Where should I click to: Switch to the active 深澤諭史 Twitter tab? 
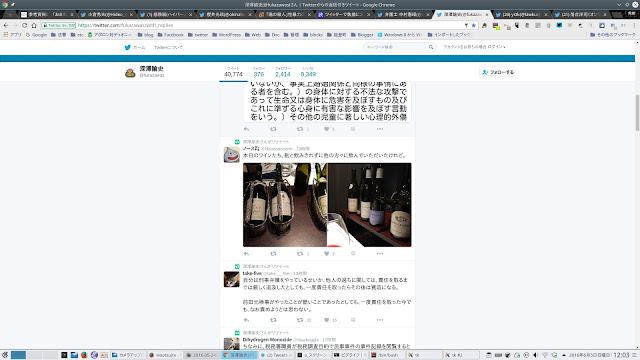point(462,14)
